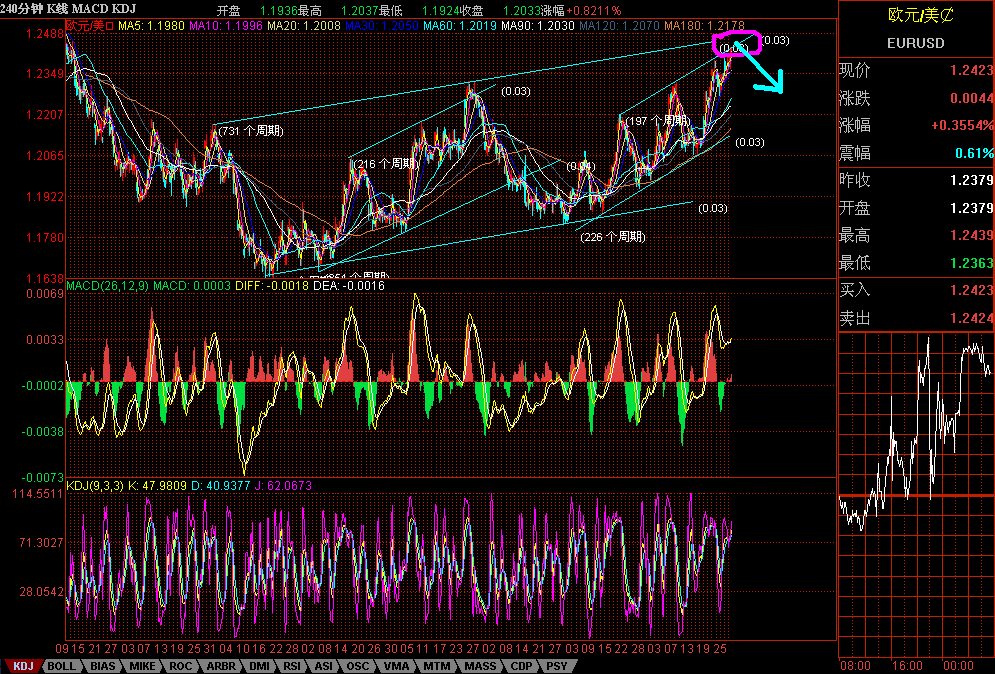Viewport: 995px width, 674px height.
Task: Click the 涨跌 value 0.0044
Action: tap(972, 98)
